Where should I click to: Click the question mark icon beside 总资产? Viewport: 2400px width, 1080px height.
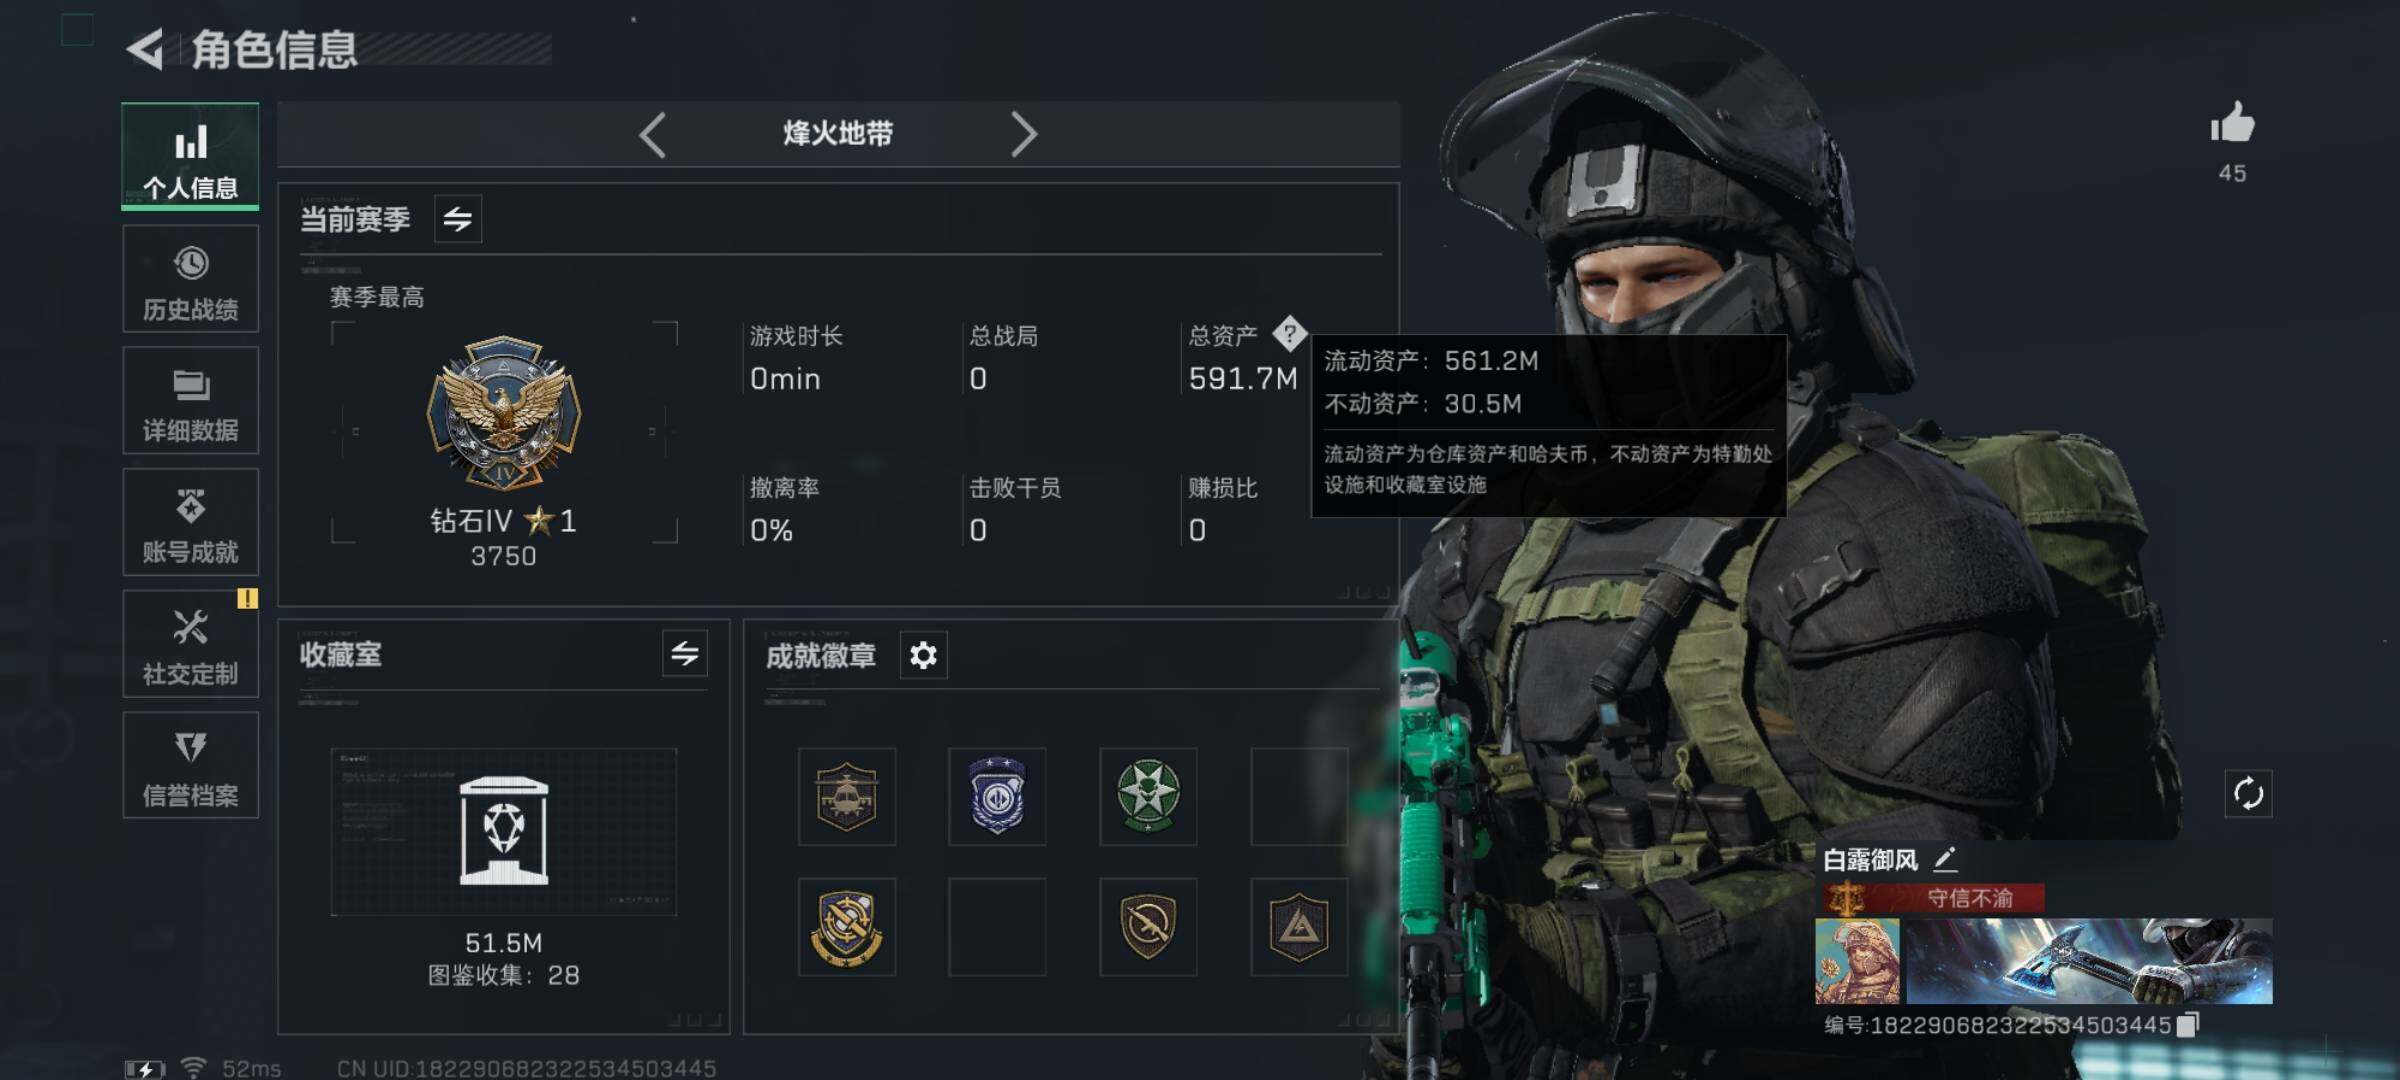coord(1289,334)
